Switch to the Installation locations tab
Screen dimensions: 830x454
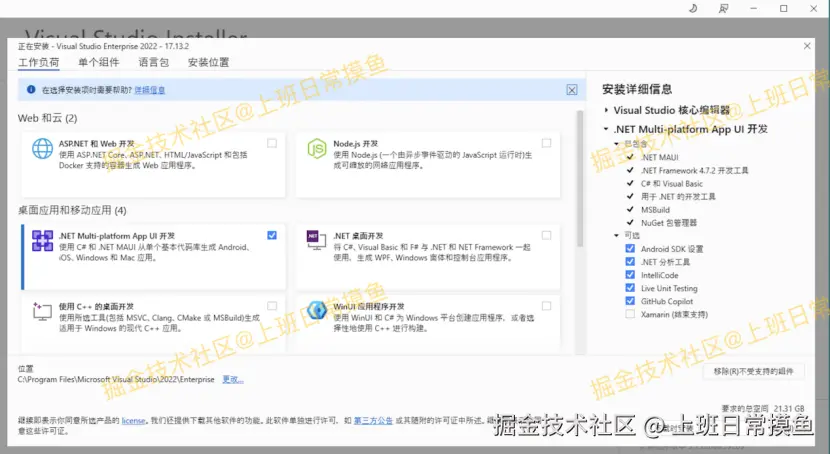(209, 62)
